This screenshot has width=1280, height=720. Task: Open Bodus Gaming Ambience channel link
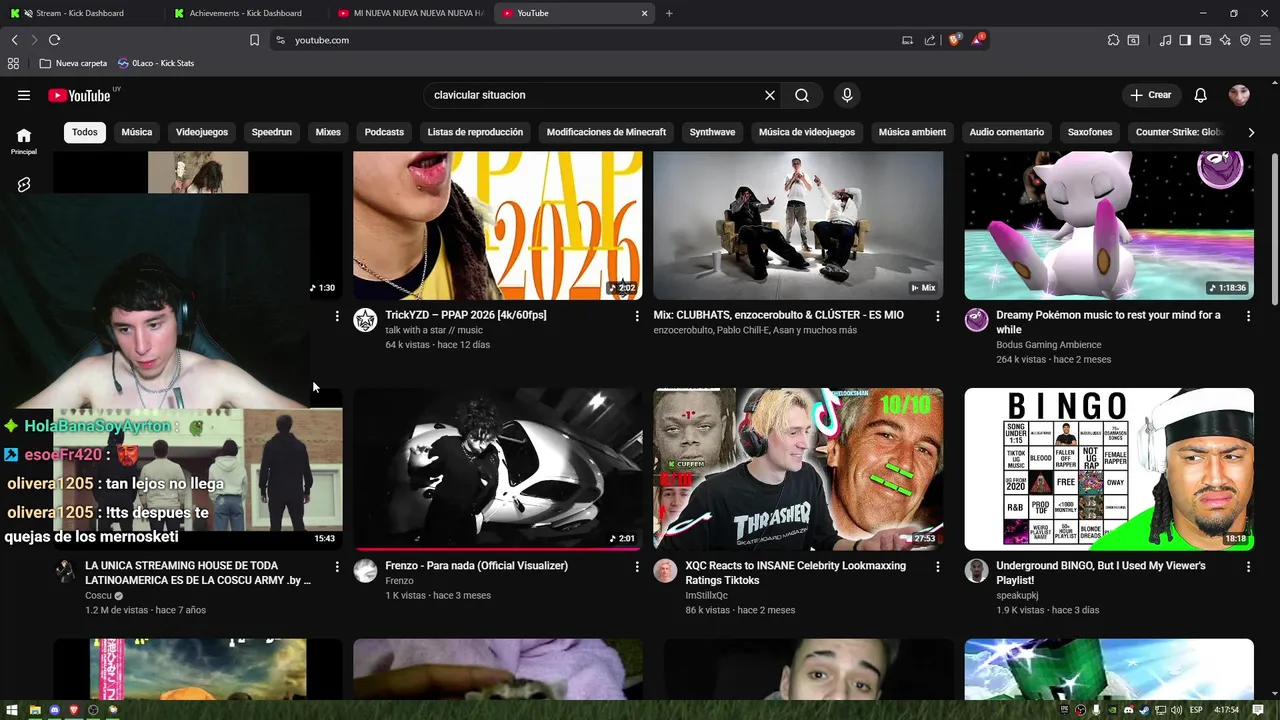pos(1048,345)
